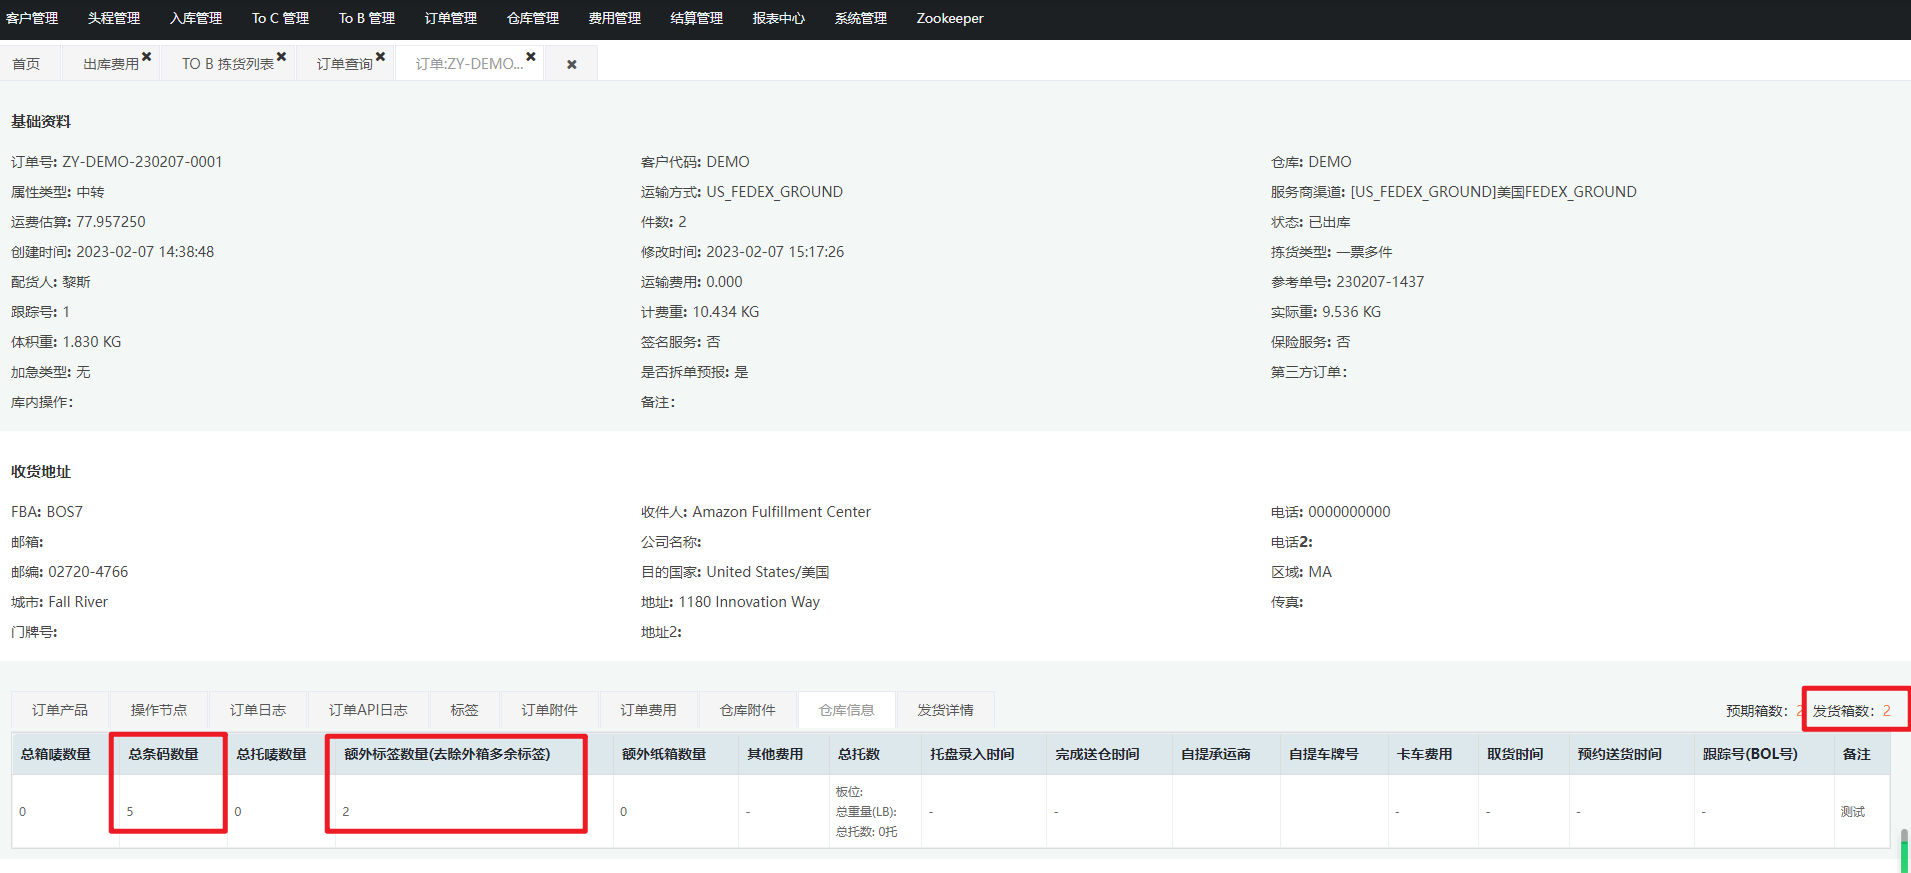Switch to the 订单查询 tab

point(345,64)
